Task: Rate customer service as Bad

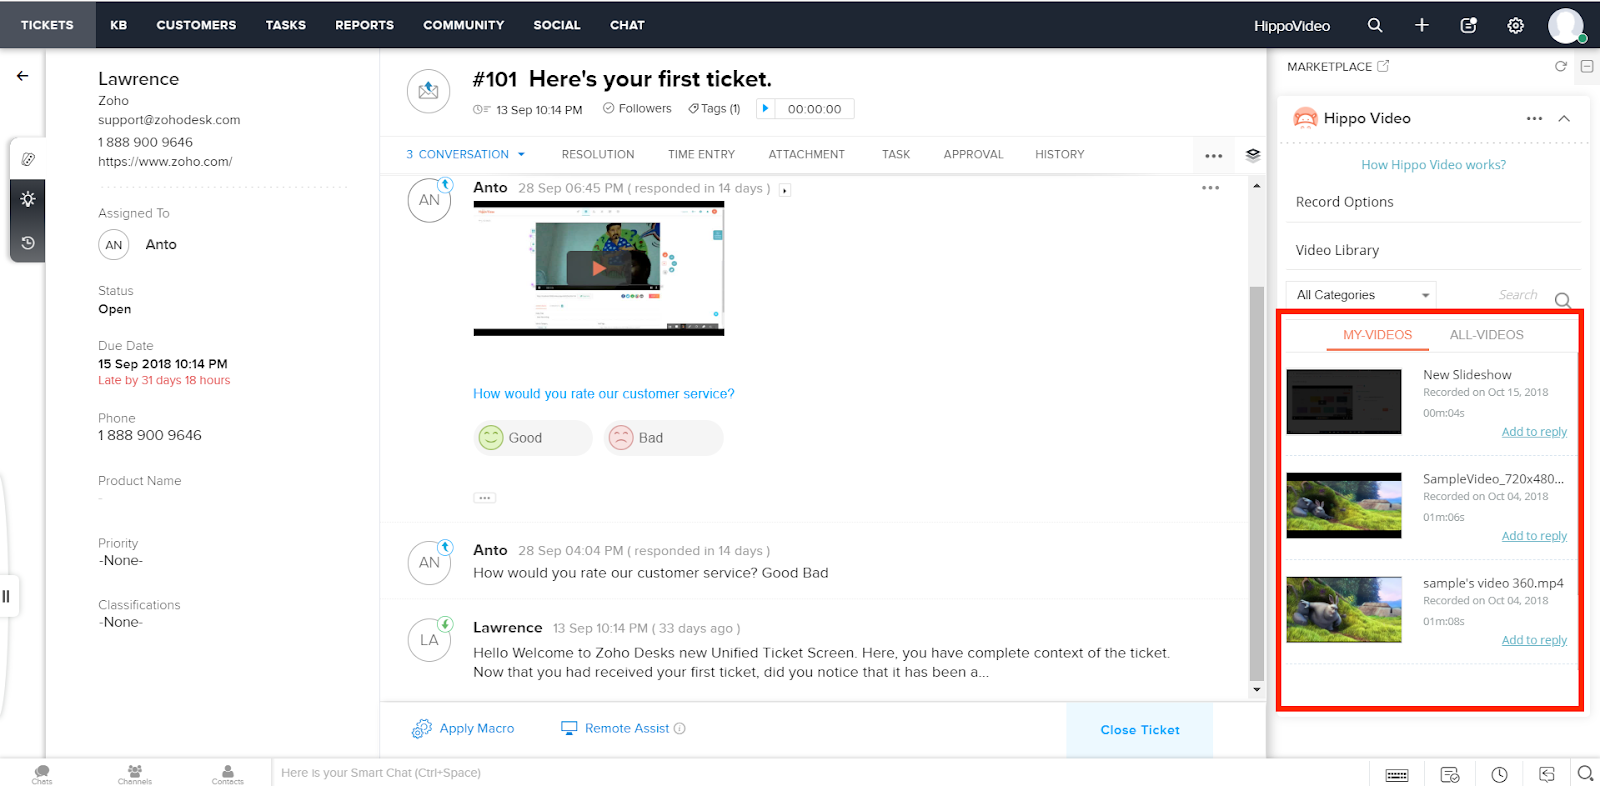Action: click(663, 438)
